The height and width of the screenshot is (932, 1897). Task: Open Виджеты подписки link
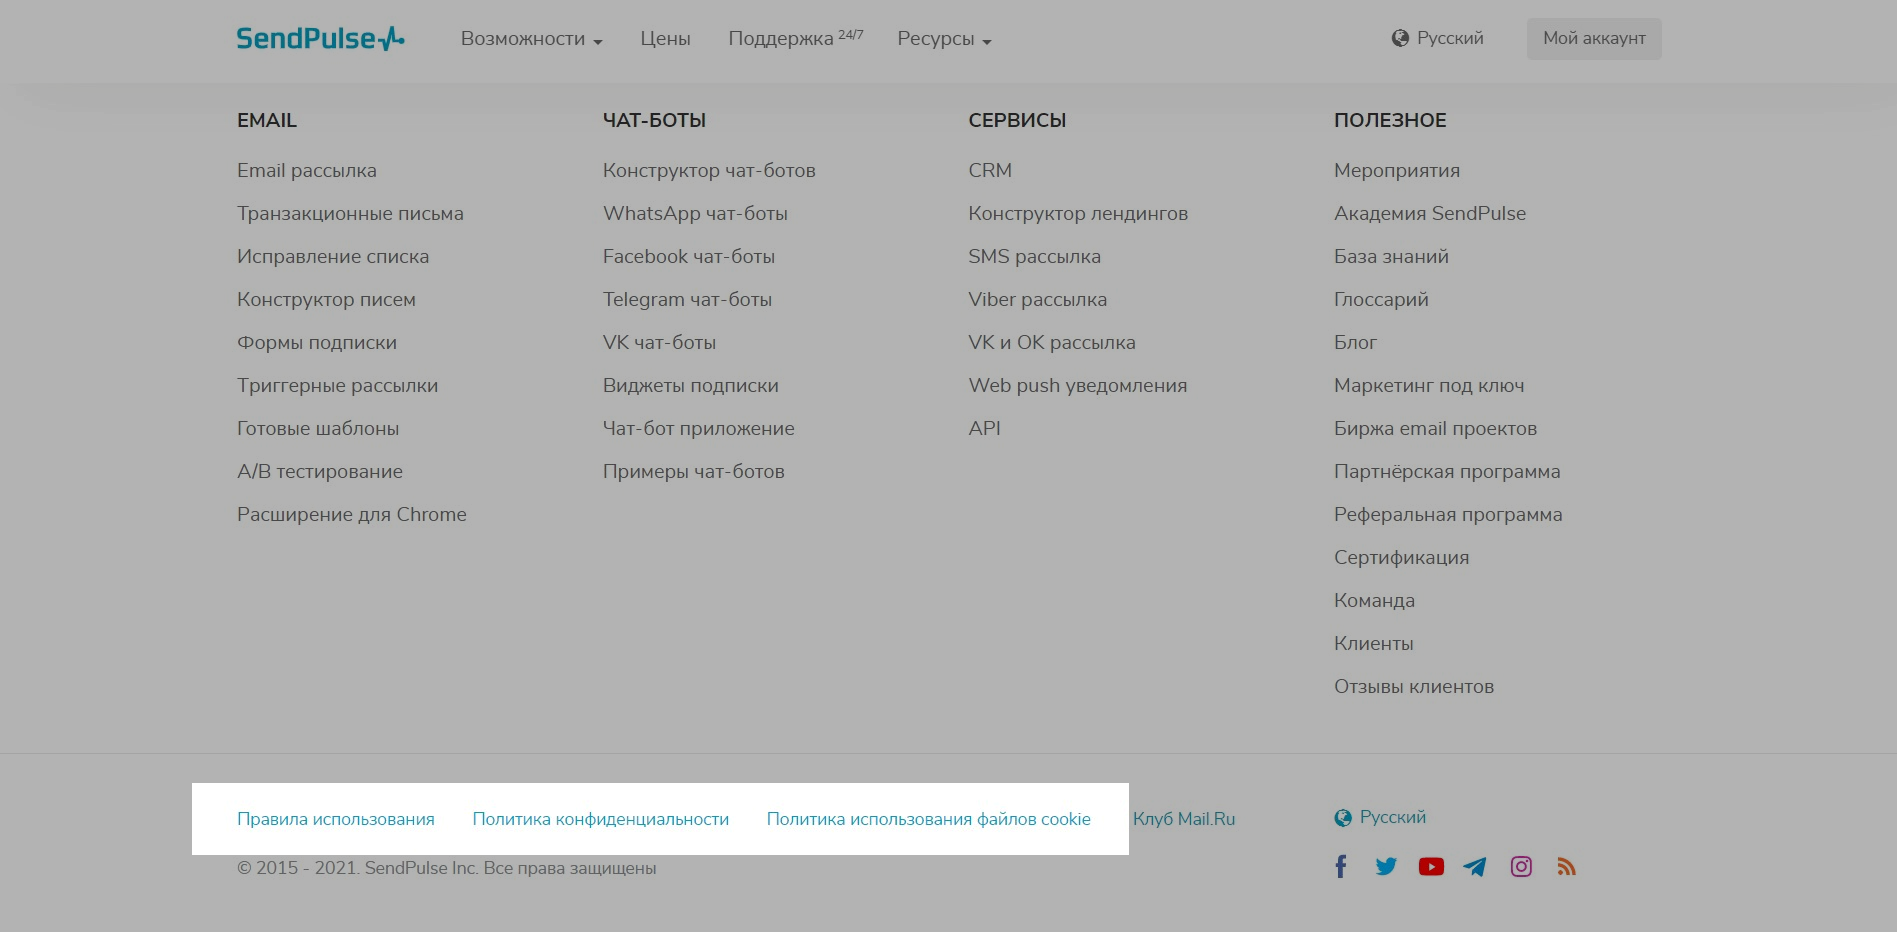[x=691, y=386]
